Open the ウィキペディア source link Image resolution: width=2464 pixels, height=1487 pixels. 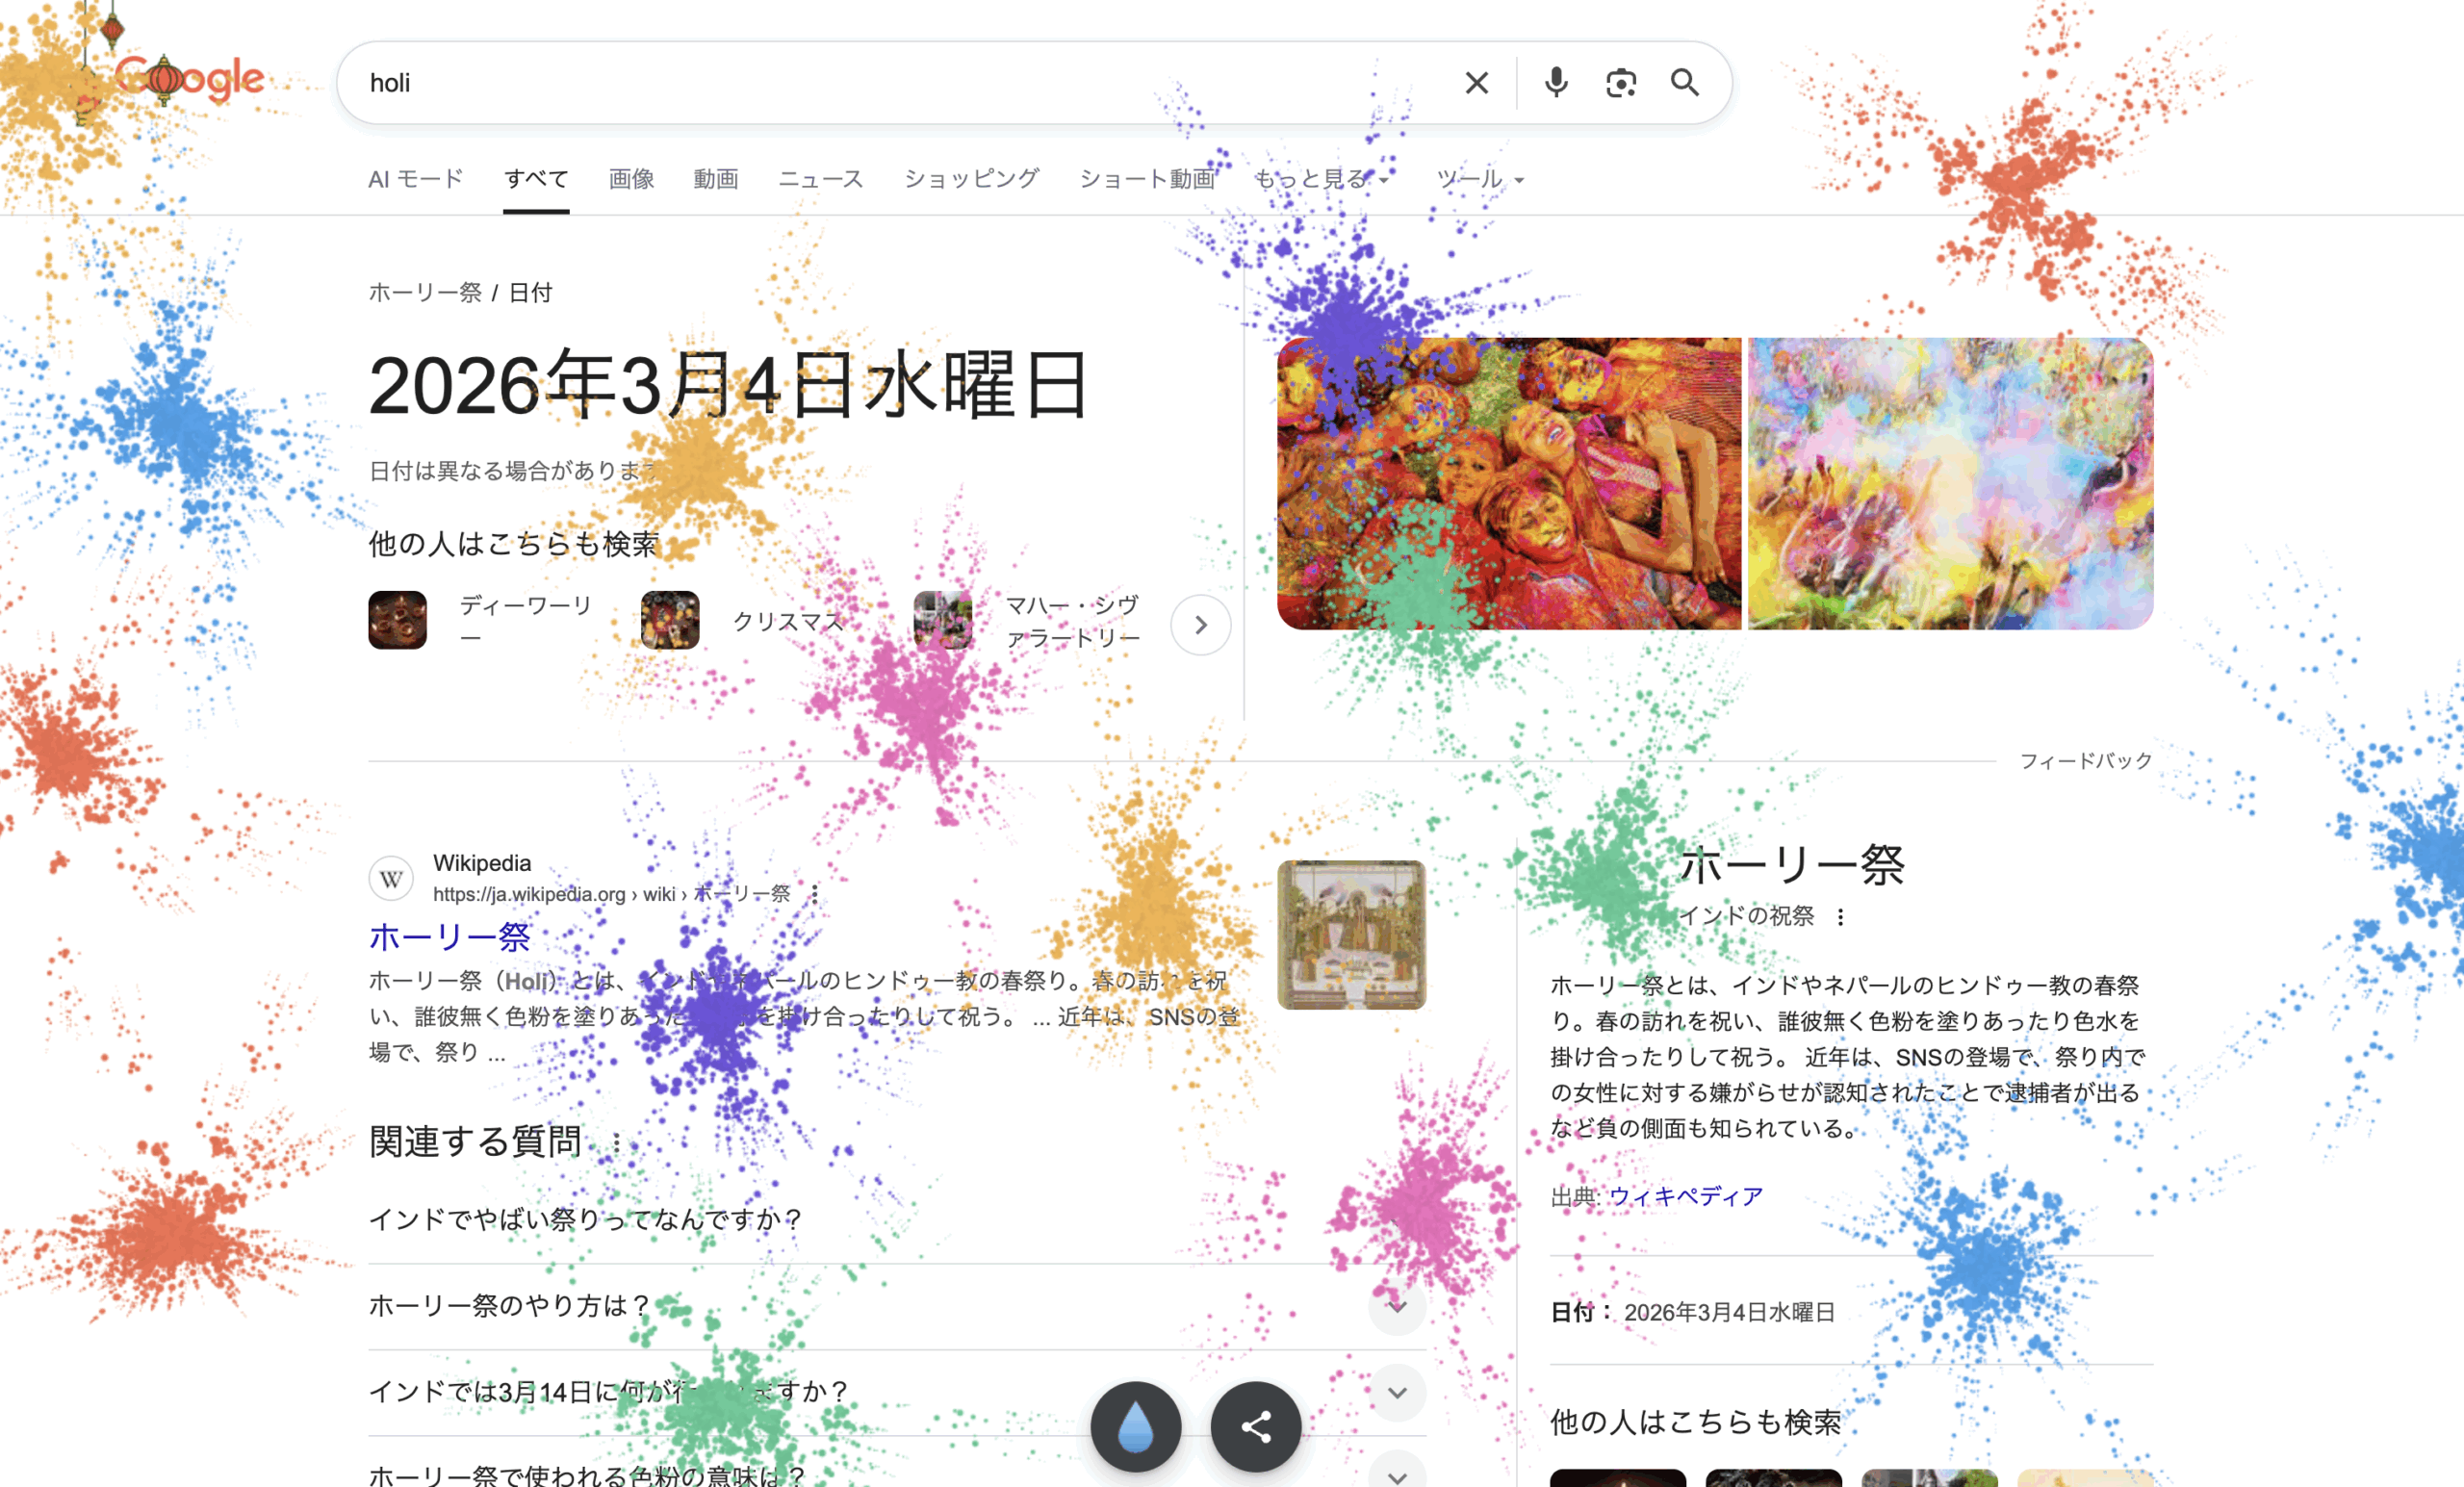1685,1196
